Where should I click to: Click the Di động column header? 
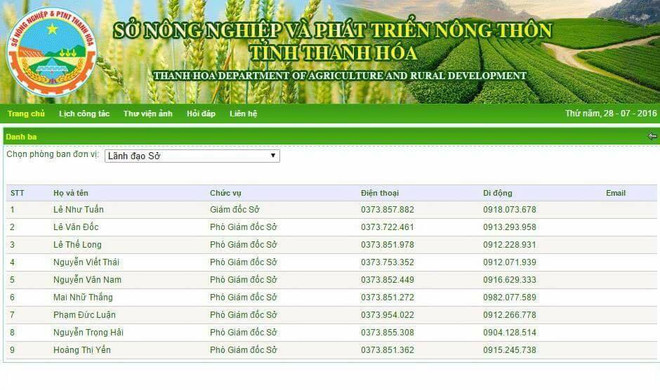click(x=498, y=193)
